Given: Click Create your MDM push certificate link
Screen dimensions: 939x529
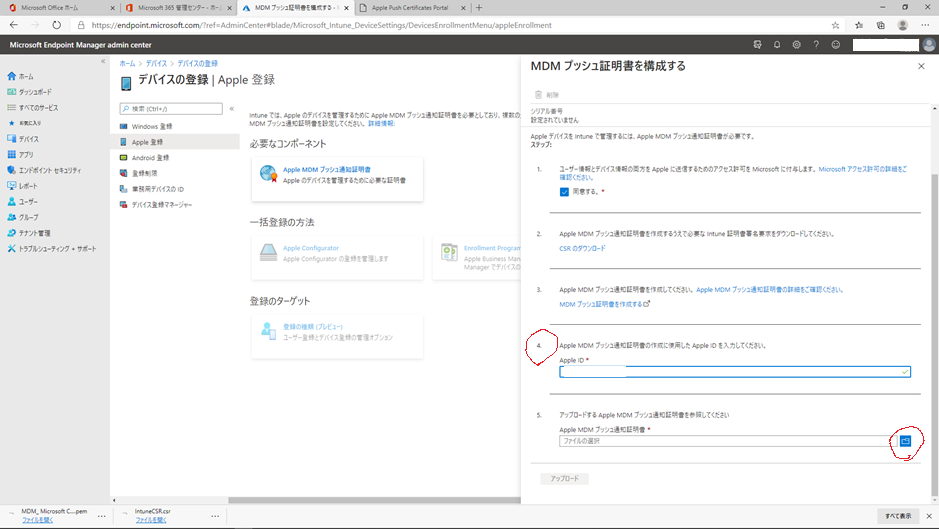Looking at the screenshot, I should point(604,304).
